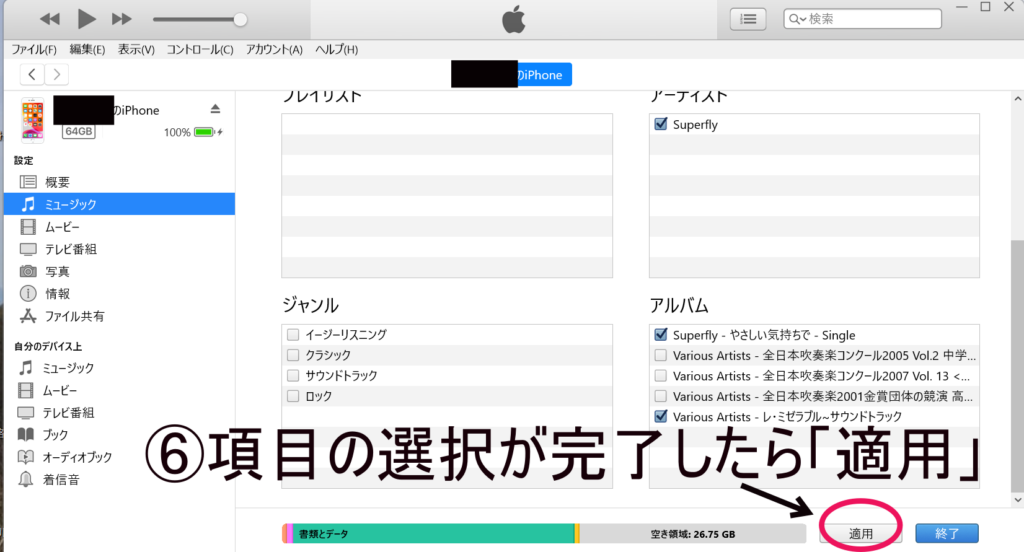Uncheck レ・ミゼラブル サウンドトラック album
Screen dimensions: 1024x552
(660, 416)
